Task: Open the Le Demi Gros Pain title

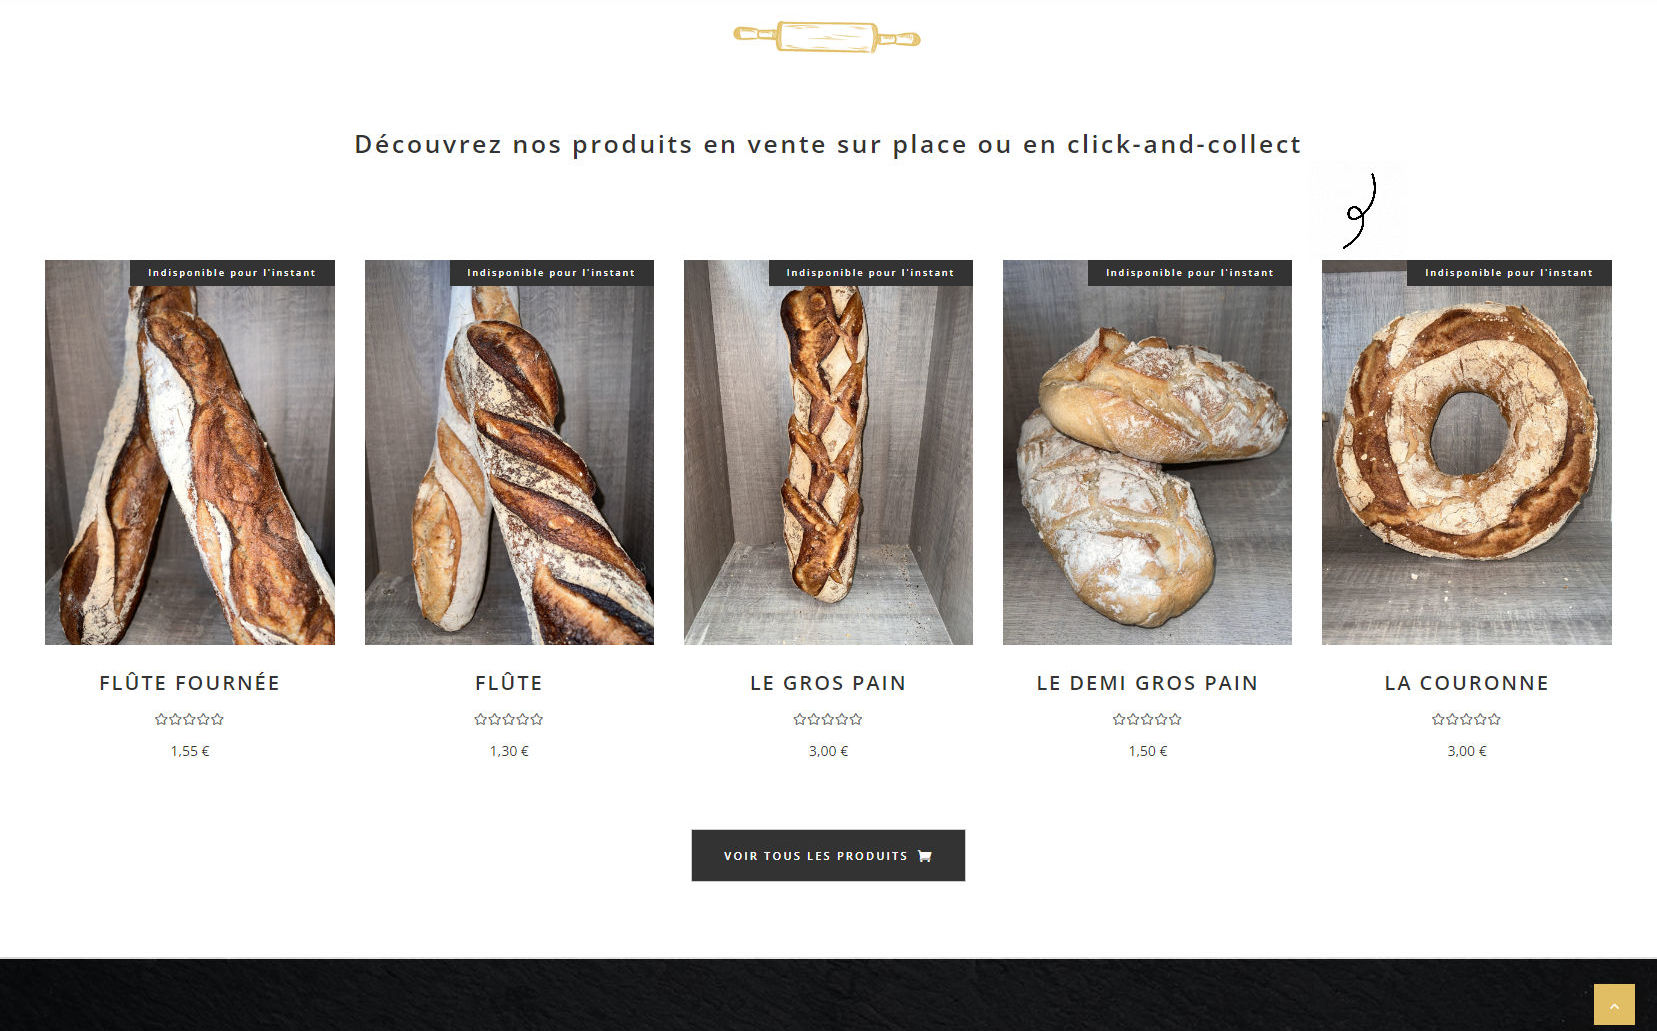Action: tap(1147, 683)
